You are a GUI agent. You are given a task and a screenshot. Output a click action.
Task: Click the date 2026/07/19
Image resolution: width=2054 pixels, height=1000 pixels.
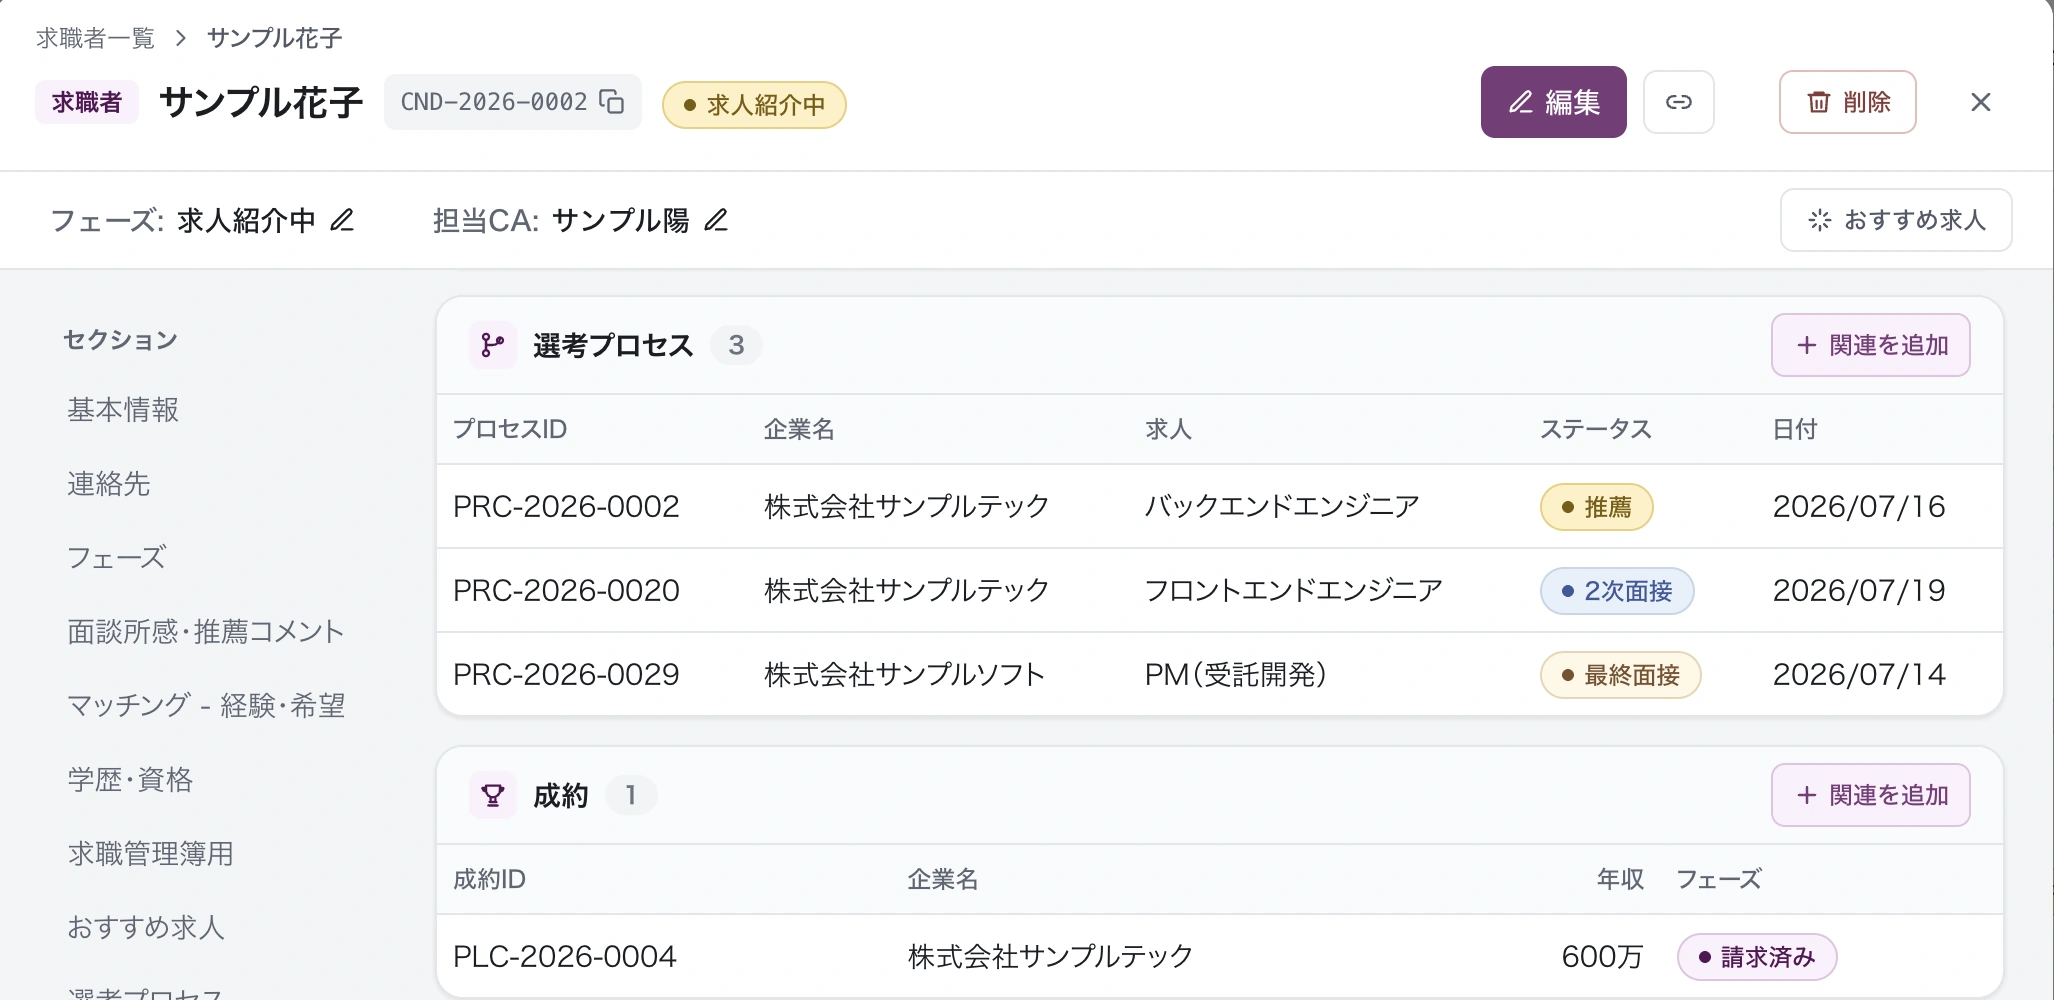[x=1859, y=591]
